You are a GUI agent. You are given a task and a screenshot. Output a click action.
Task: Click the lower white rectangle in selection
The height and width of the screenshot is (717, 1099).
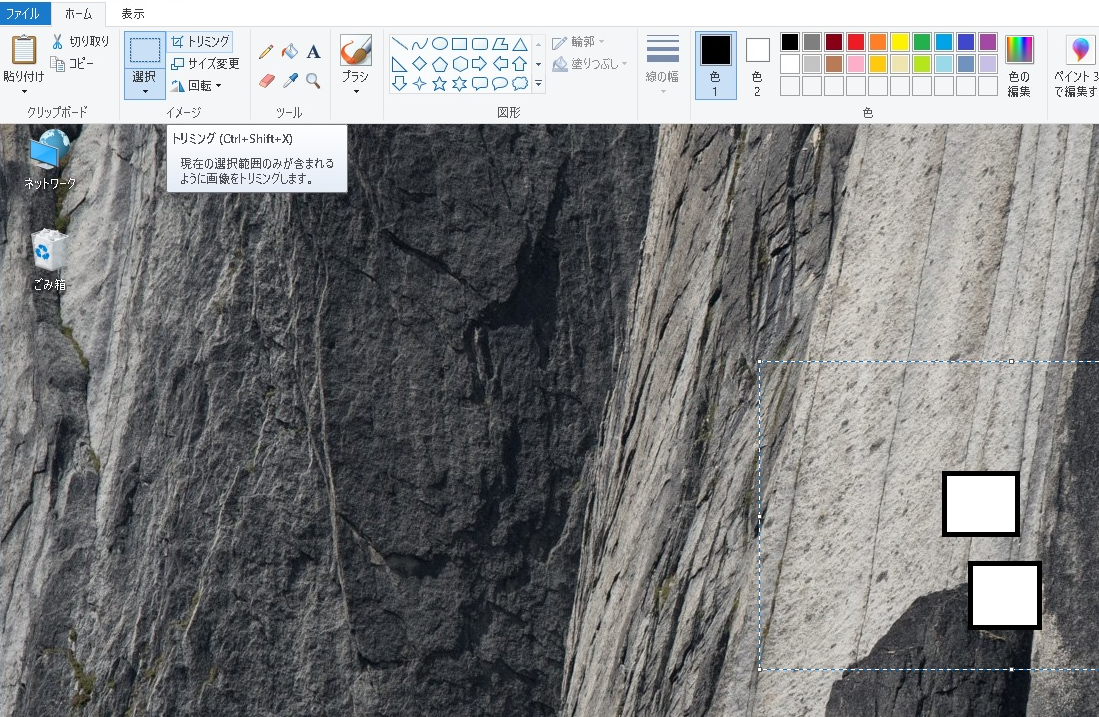[1005, 595]
